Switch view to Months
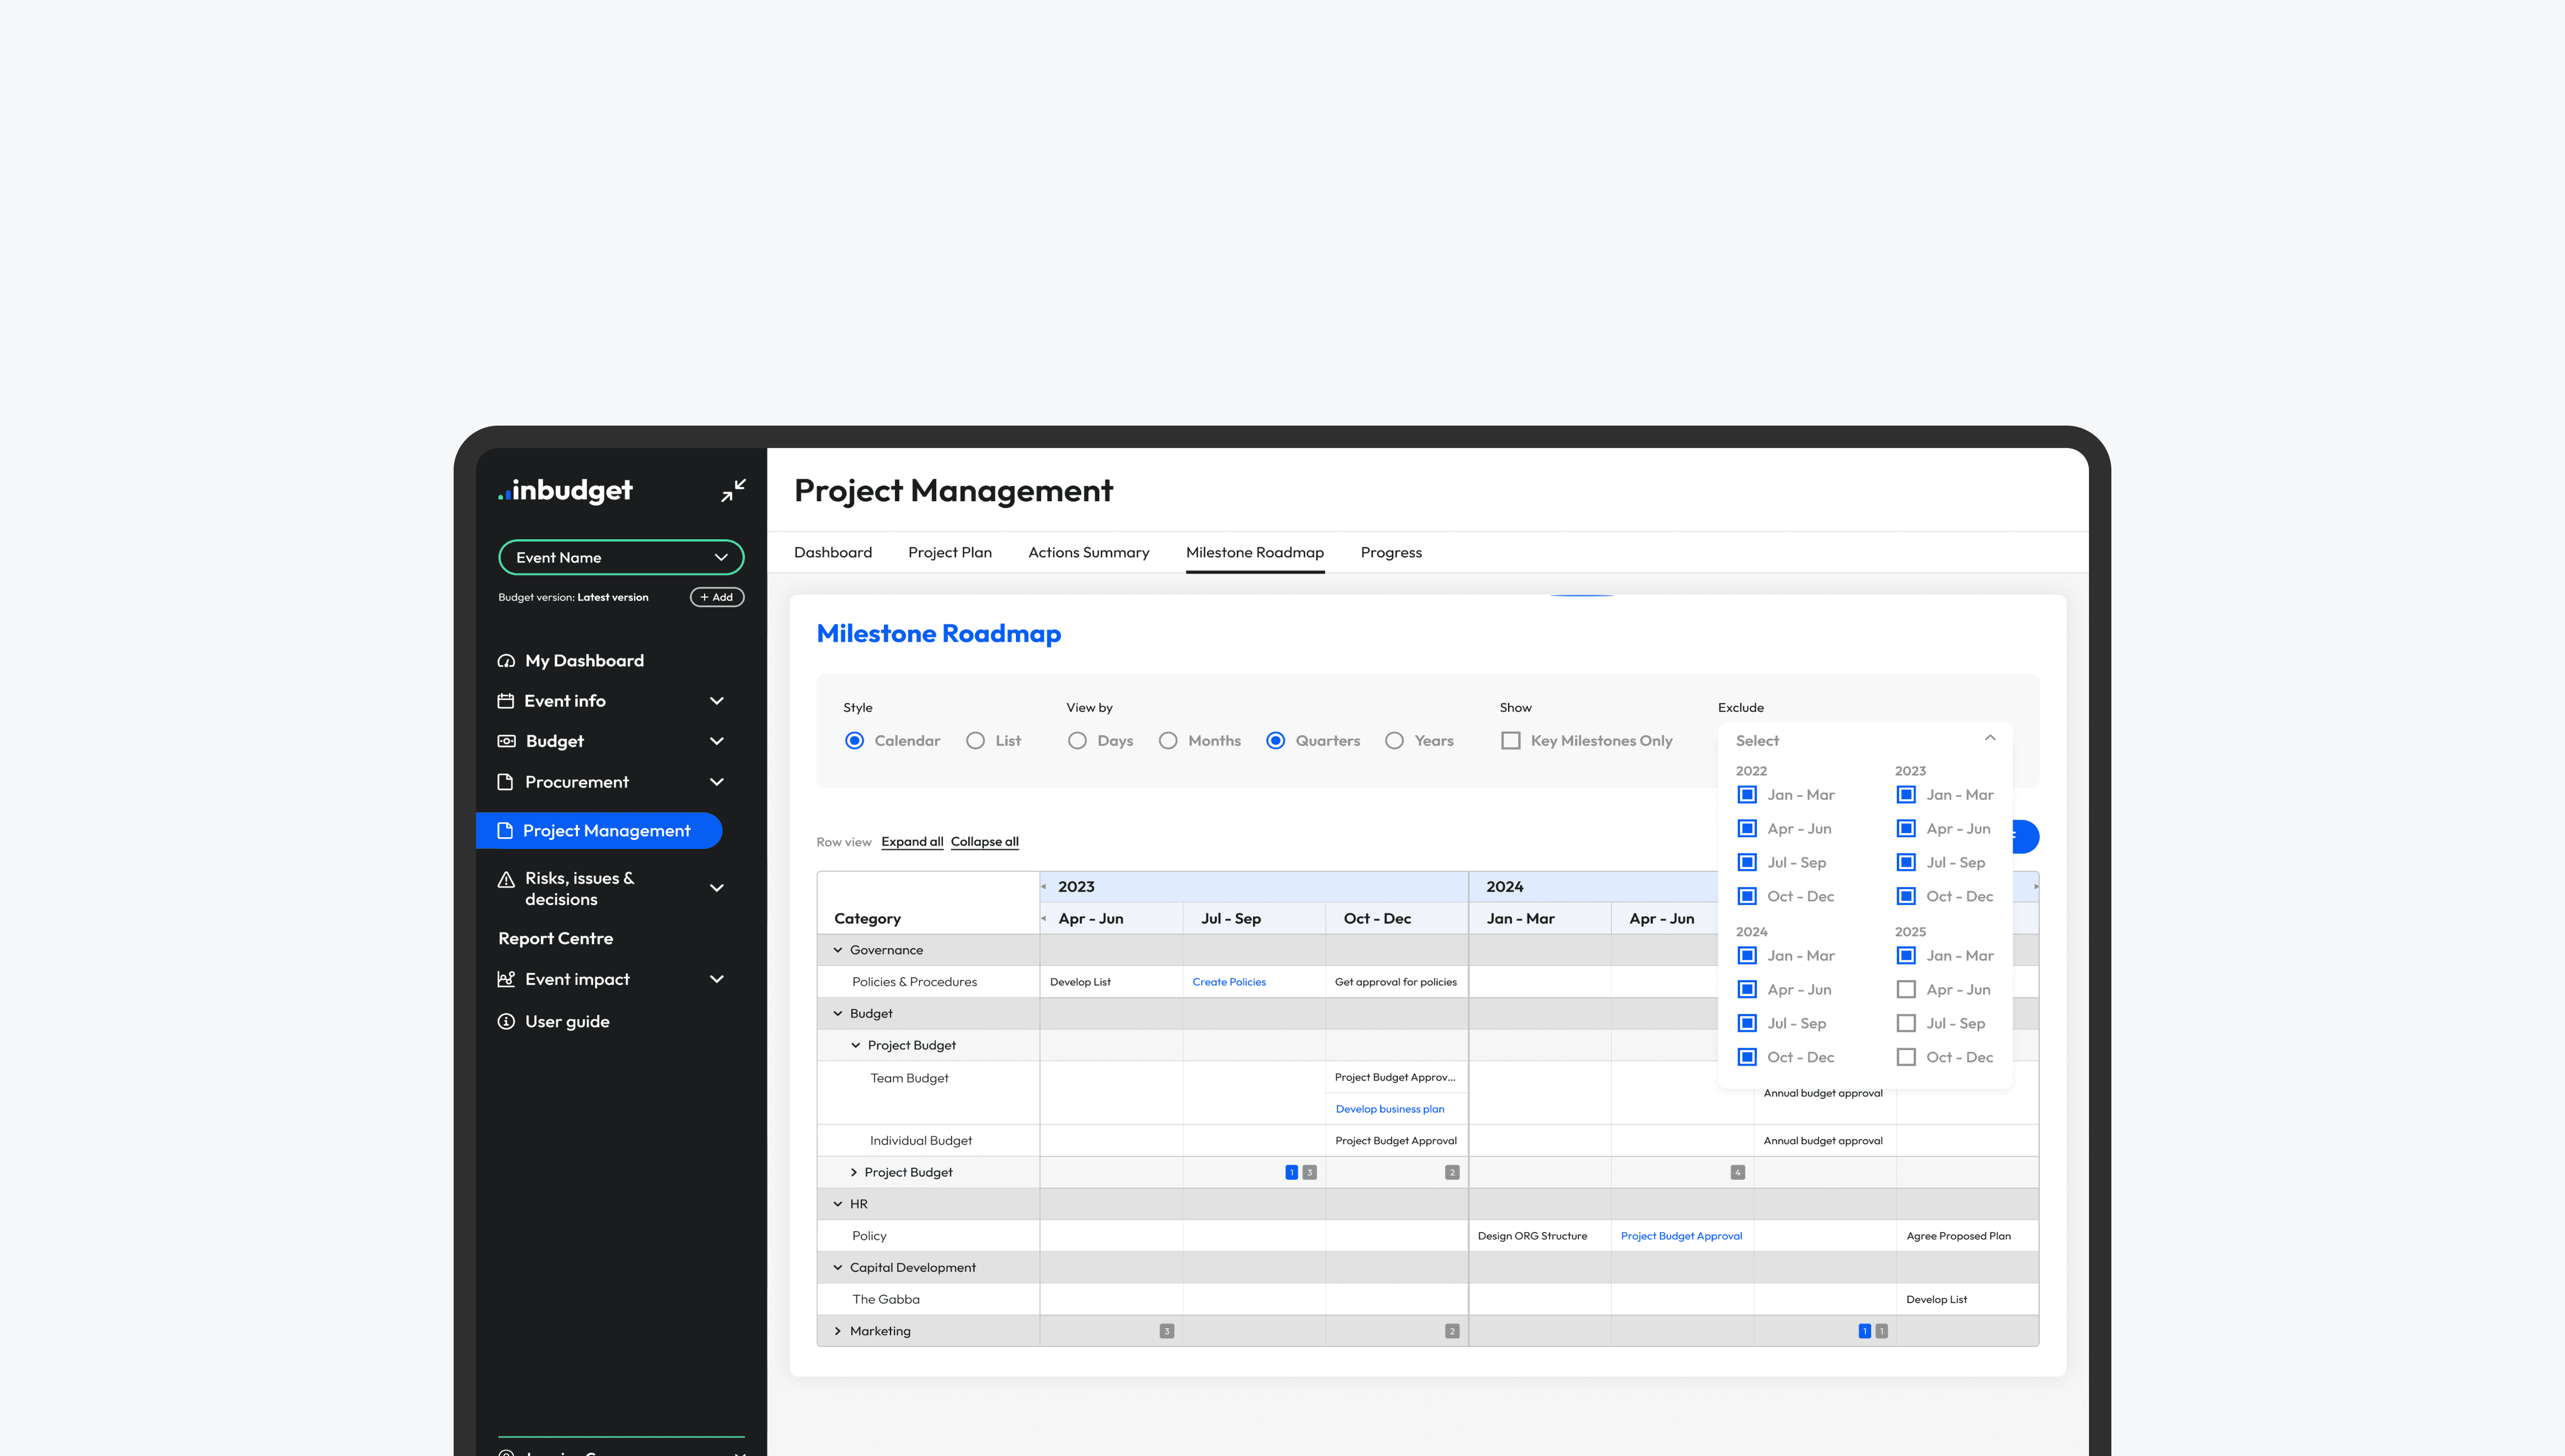This screenshot has width=2565, height=1456. point(1168,741)
